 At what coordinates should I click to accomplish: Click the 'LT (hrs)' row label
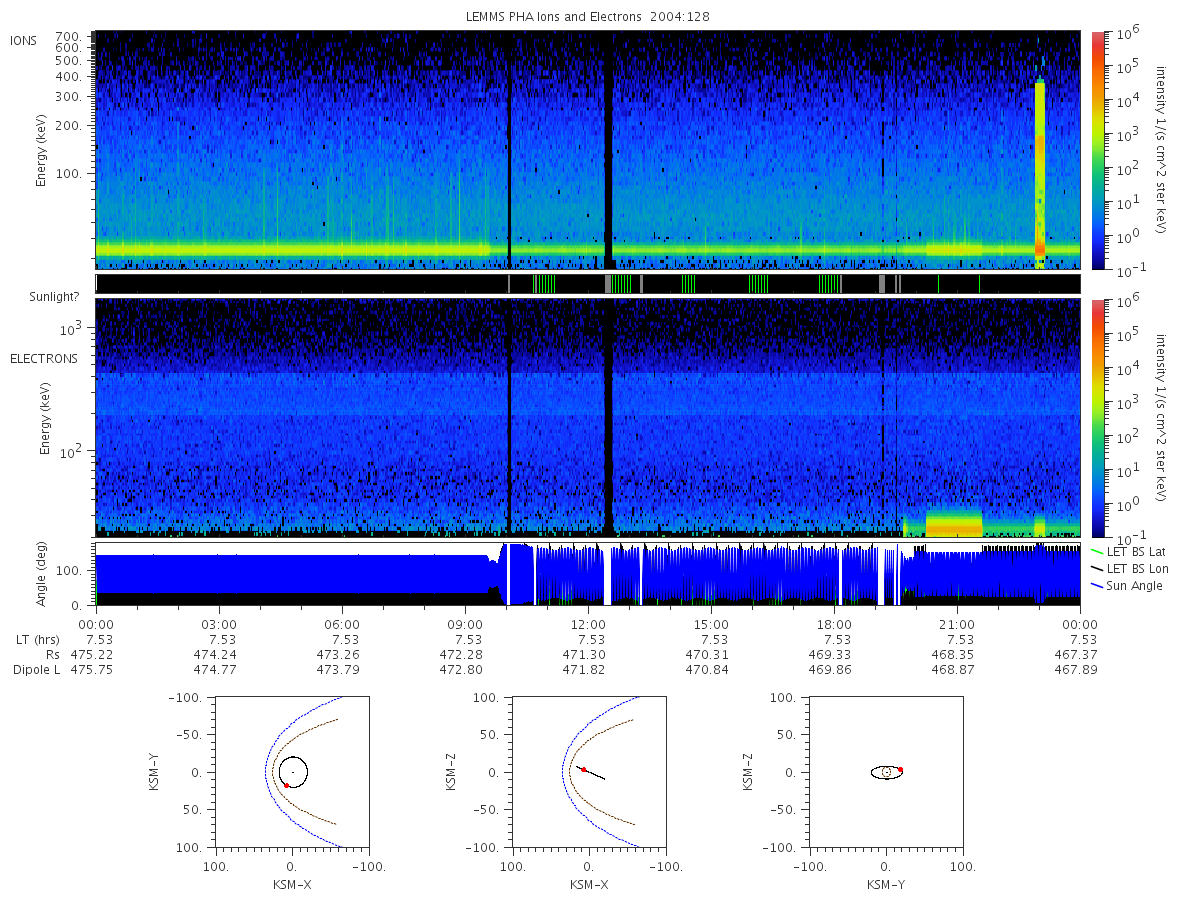pyautogui.click(x=39, y=640)
